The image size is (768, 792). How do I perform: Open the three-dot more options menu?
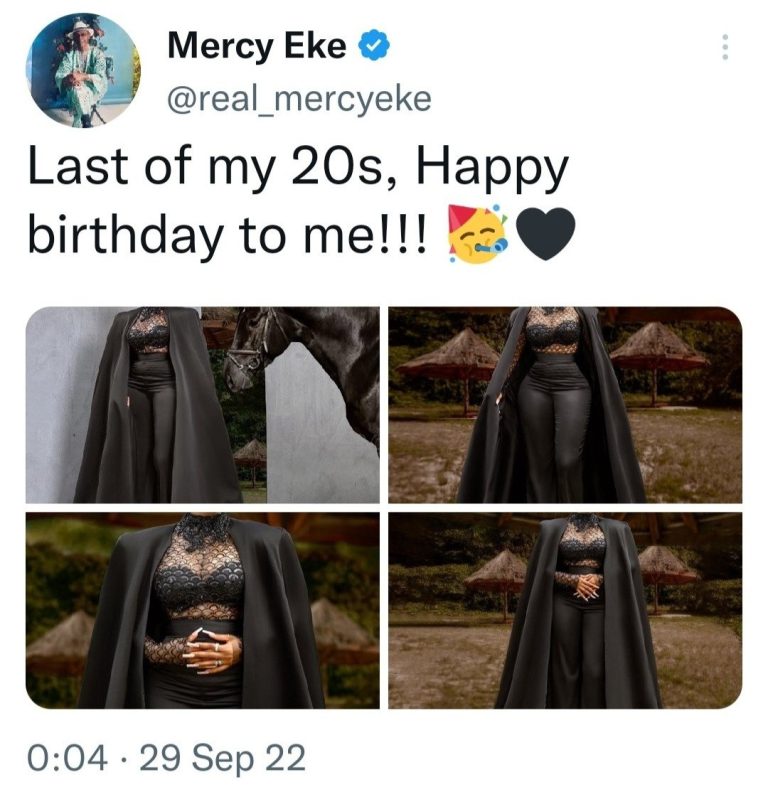[725, 45]
